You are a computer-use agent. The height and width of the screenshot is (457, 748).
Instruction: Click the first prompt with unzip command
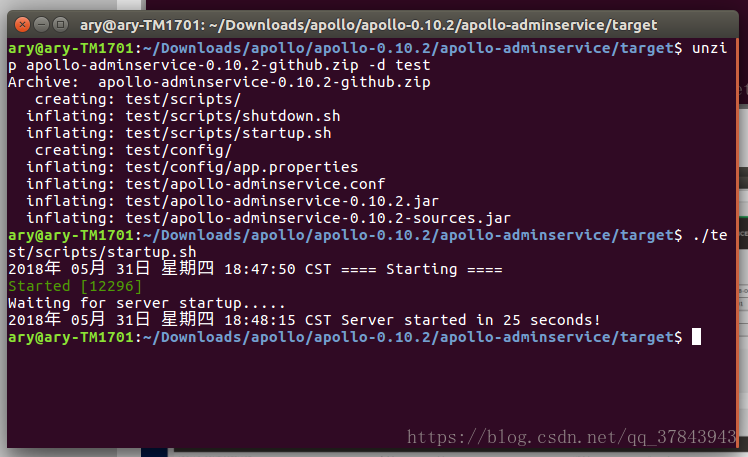(x=367, y=57)
